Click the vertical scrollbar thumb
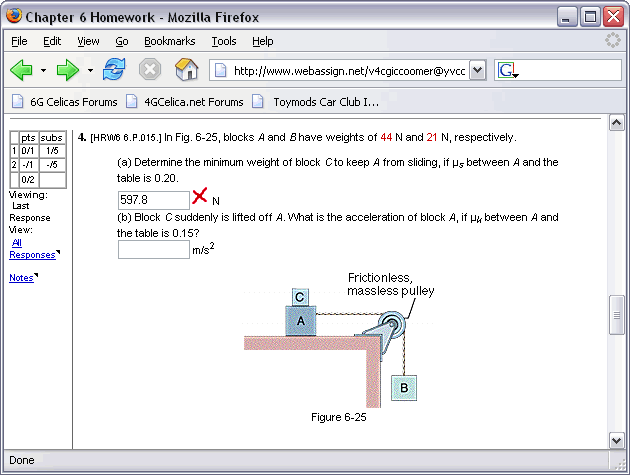630x475 pixels. [x=616, y=315]
